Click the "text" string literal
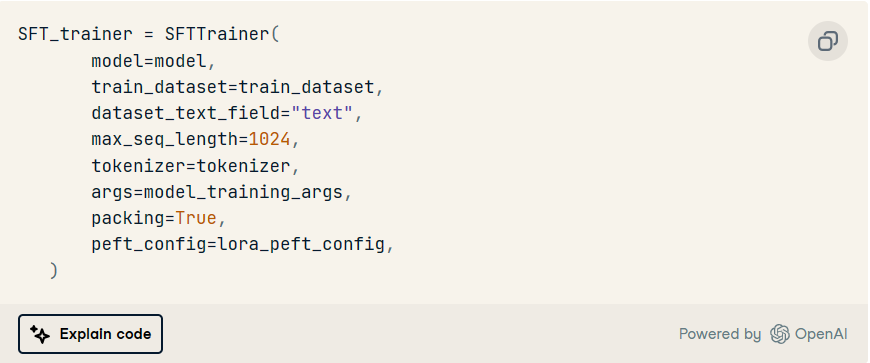The image size is (870, 363). [x=322, y=114]
